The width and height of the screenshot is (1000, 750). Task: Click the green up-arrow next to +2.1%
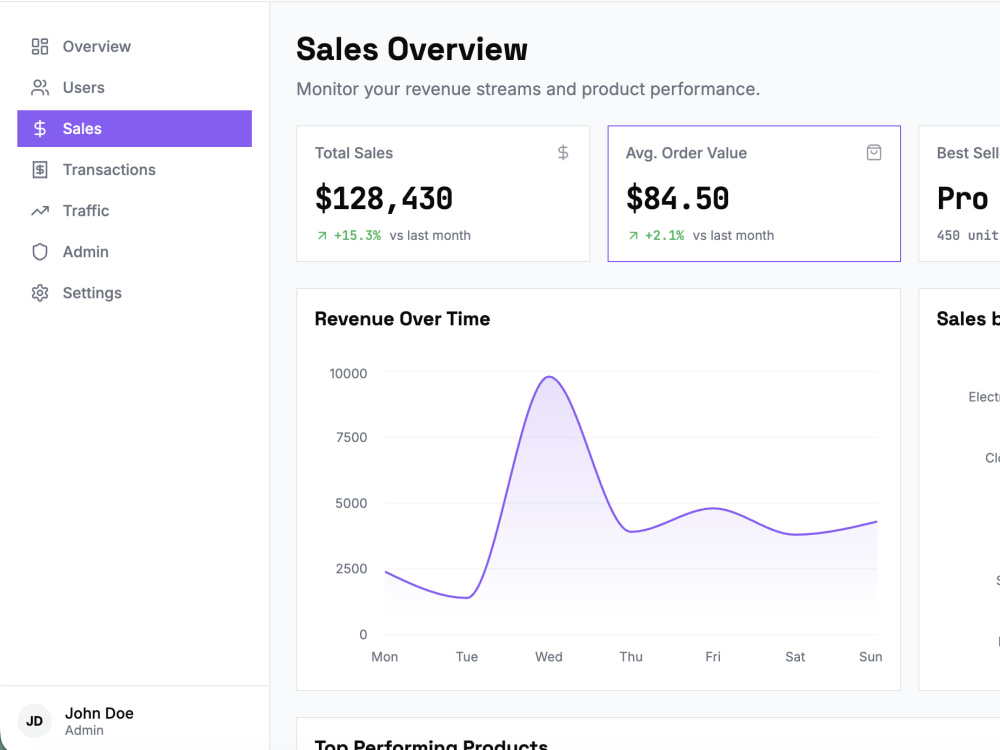point(633,236)
